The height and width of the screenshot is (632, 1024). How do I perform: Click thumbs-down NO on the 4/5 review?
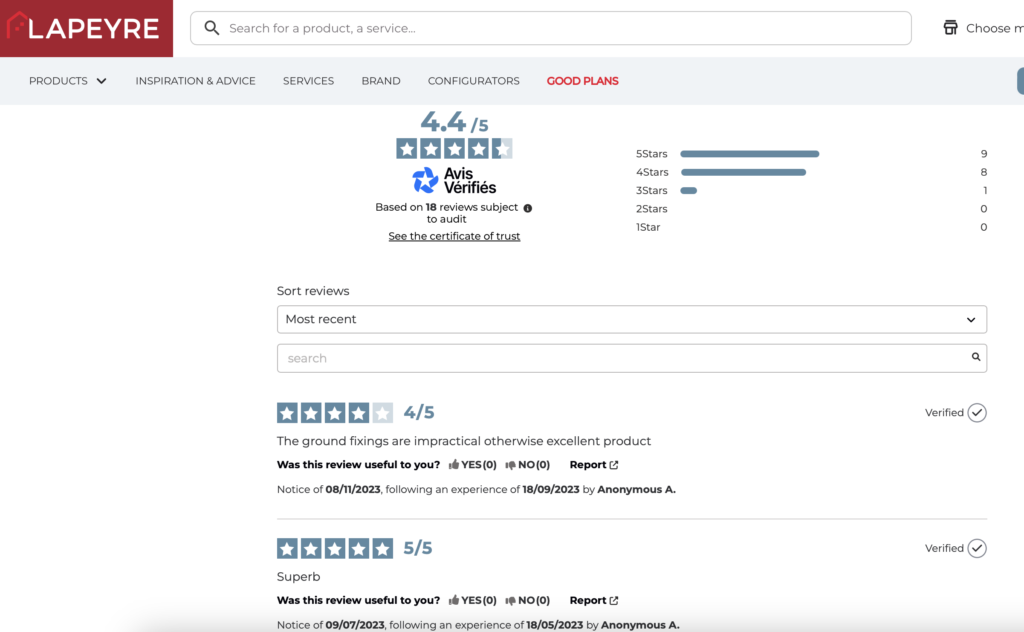click(x=528, y=465)
